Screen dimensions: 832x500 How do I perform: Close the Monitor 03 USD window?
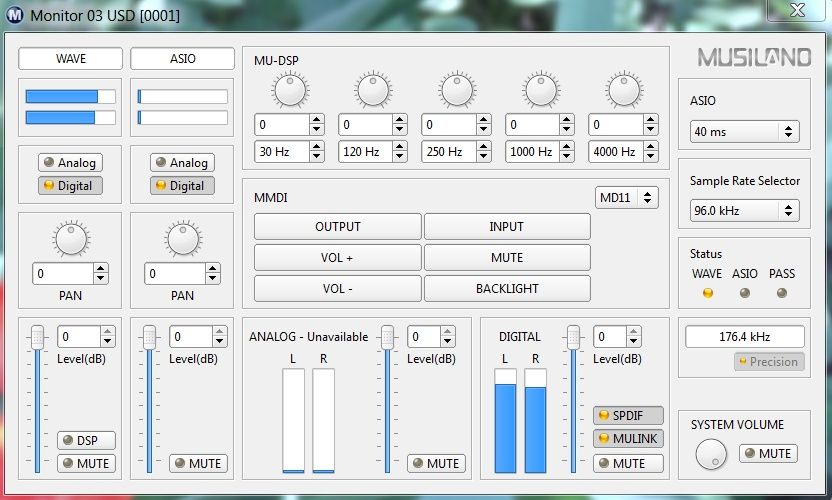point(797,10)
